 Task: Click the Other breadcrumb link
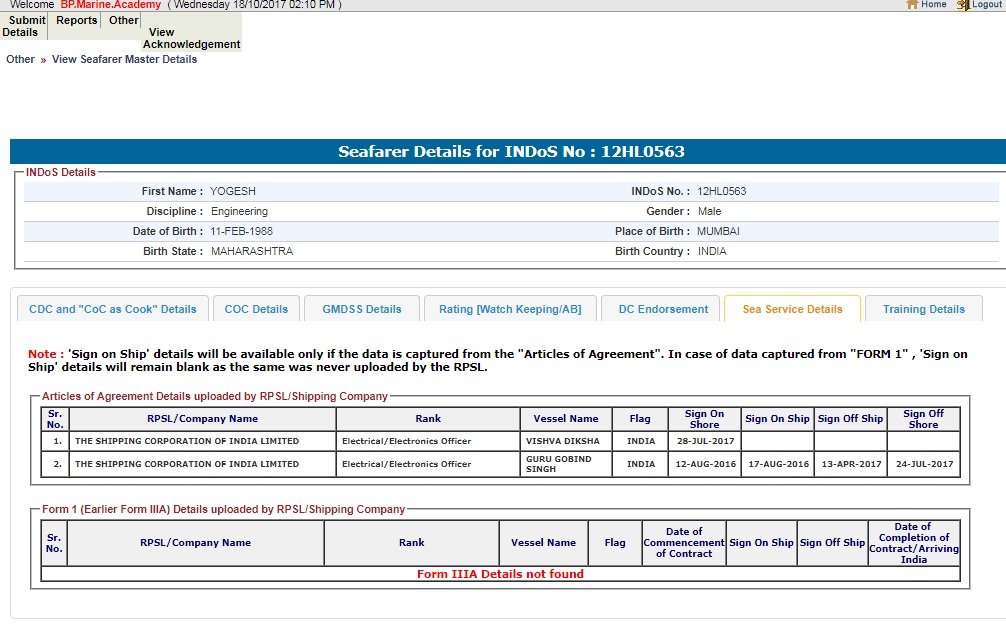20,59
